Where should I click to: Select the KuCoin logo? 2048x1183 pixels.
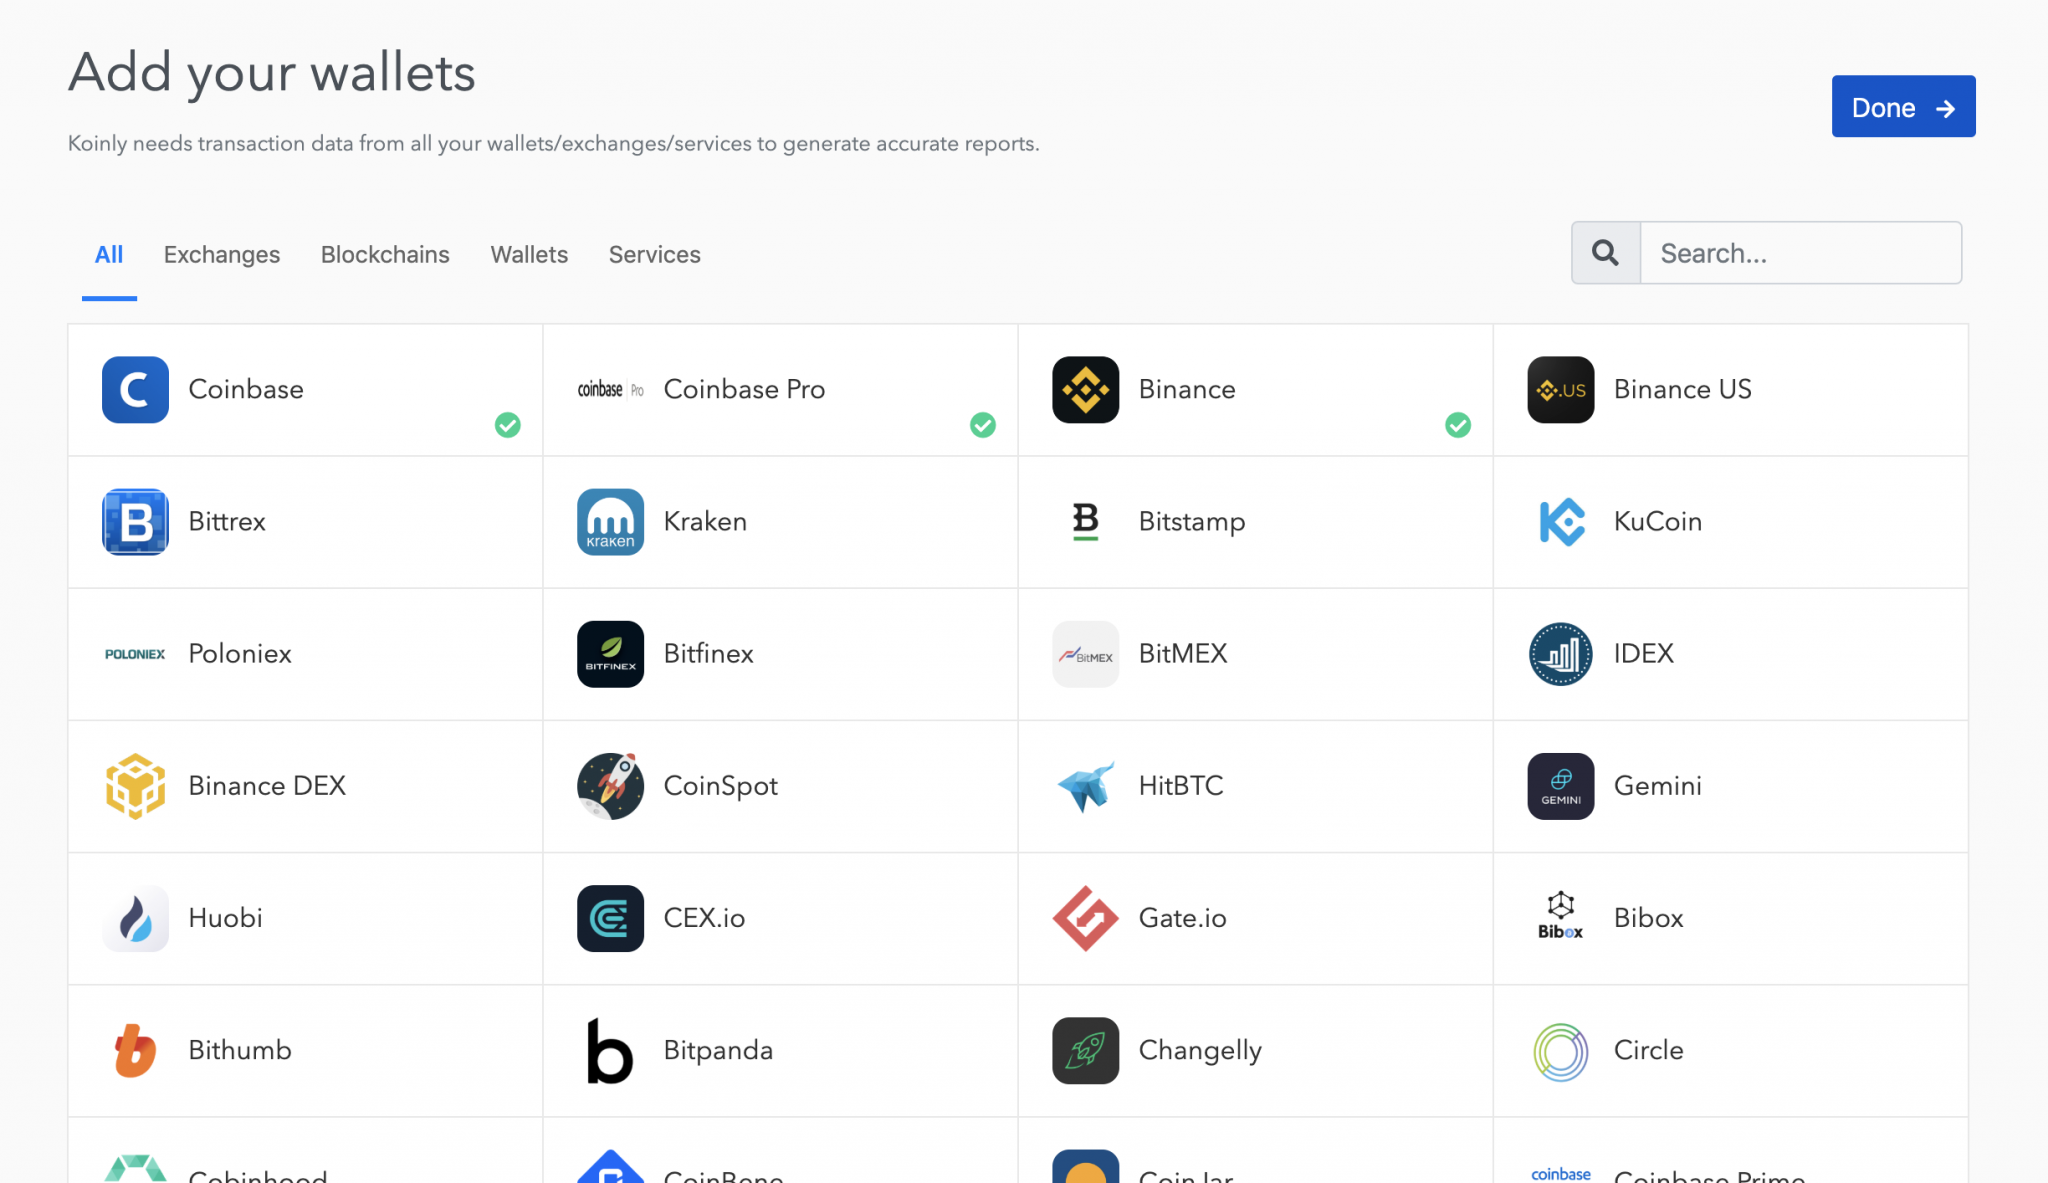coord(1560,522)
